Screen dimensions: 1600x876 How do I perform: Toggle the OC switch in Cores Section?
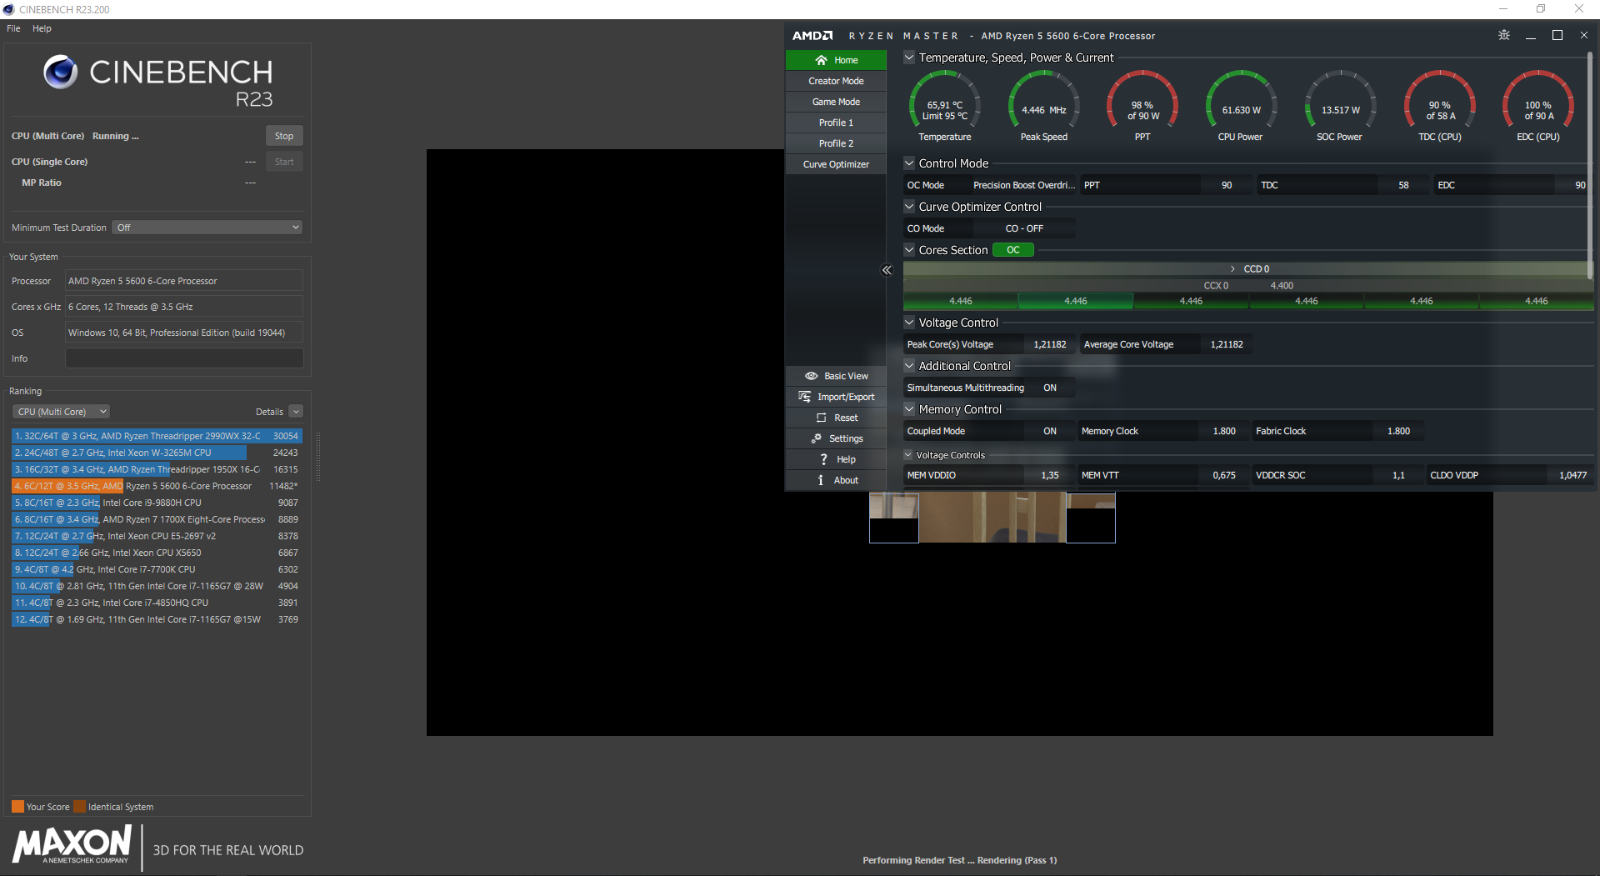(1013, 250)
